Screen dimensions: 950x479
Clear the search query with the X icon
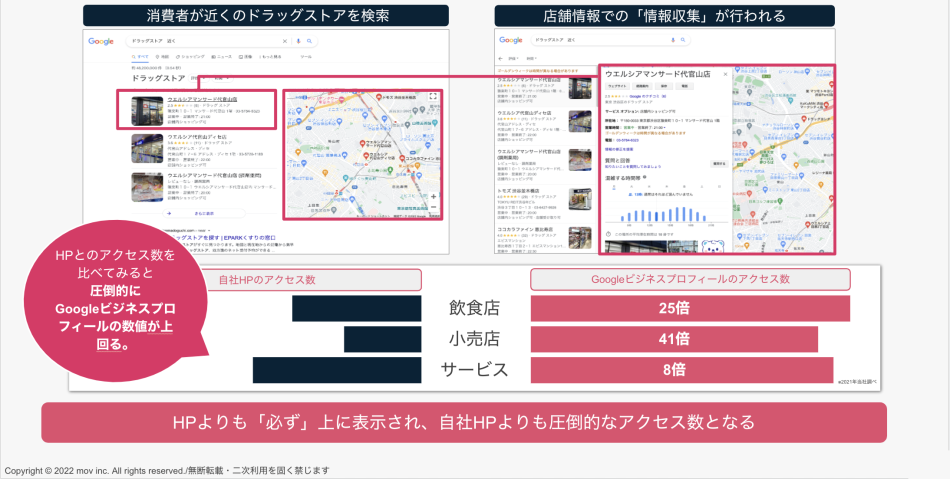tap(284, 41)
